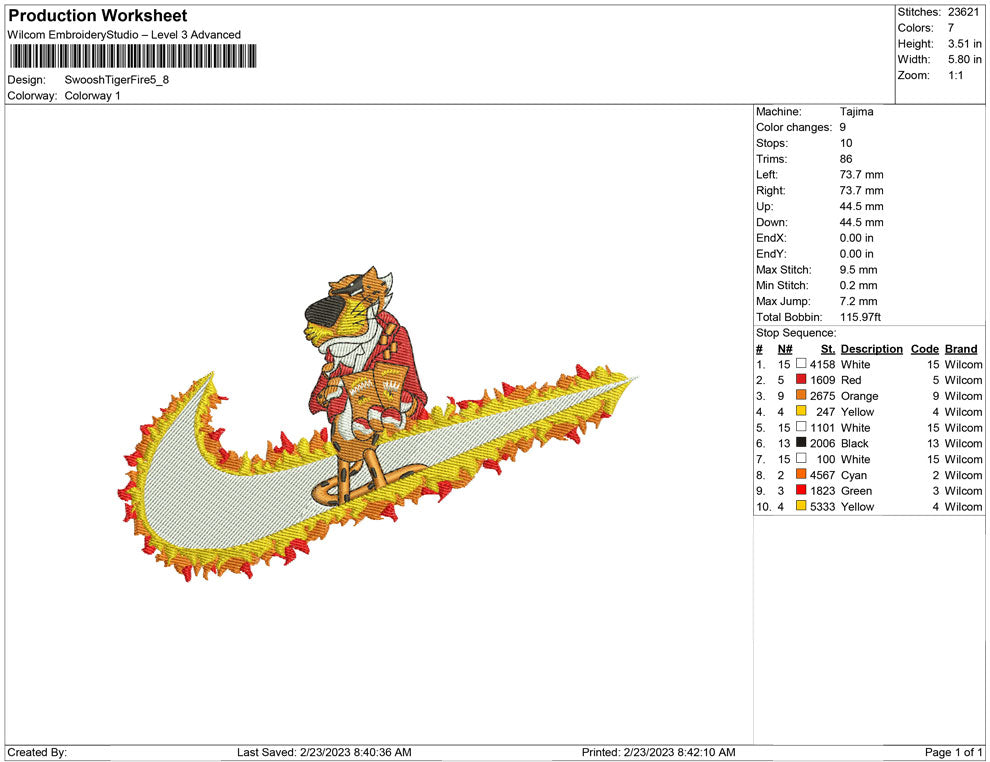Image resolution: width=990 pixels, height=762 pixels.
Task: Click the Max Stitch value 9.5 mm
Action: (x=859, y=270)
